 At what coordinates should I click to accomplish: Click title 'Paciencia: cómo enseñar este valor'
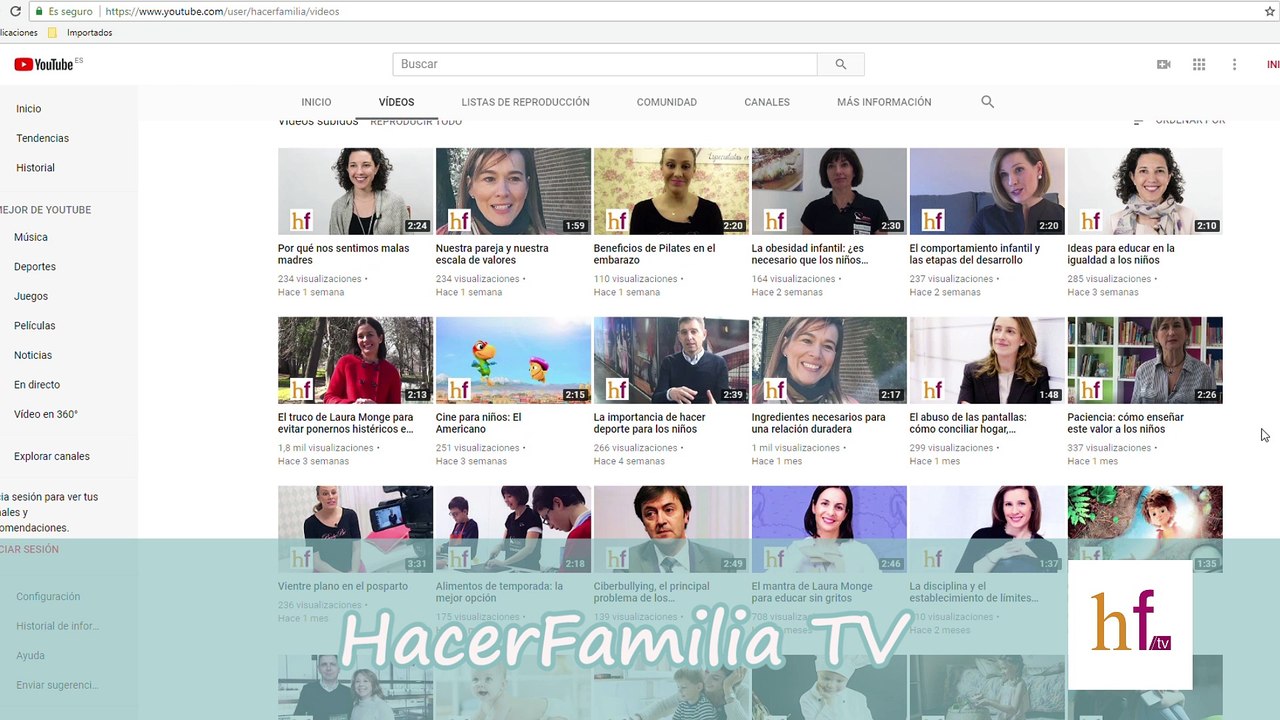[1126, 423]
